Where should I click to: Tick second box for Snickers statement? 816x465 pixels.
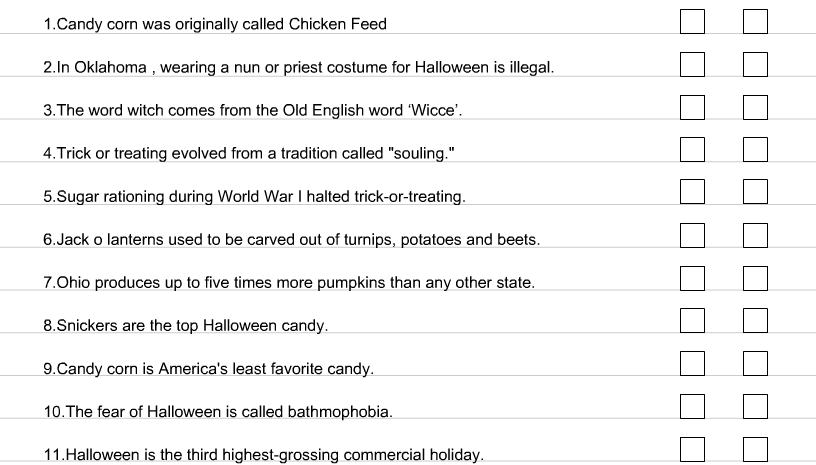click(755, 320)
